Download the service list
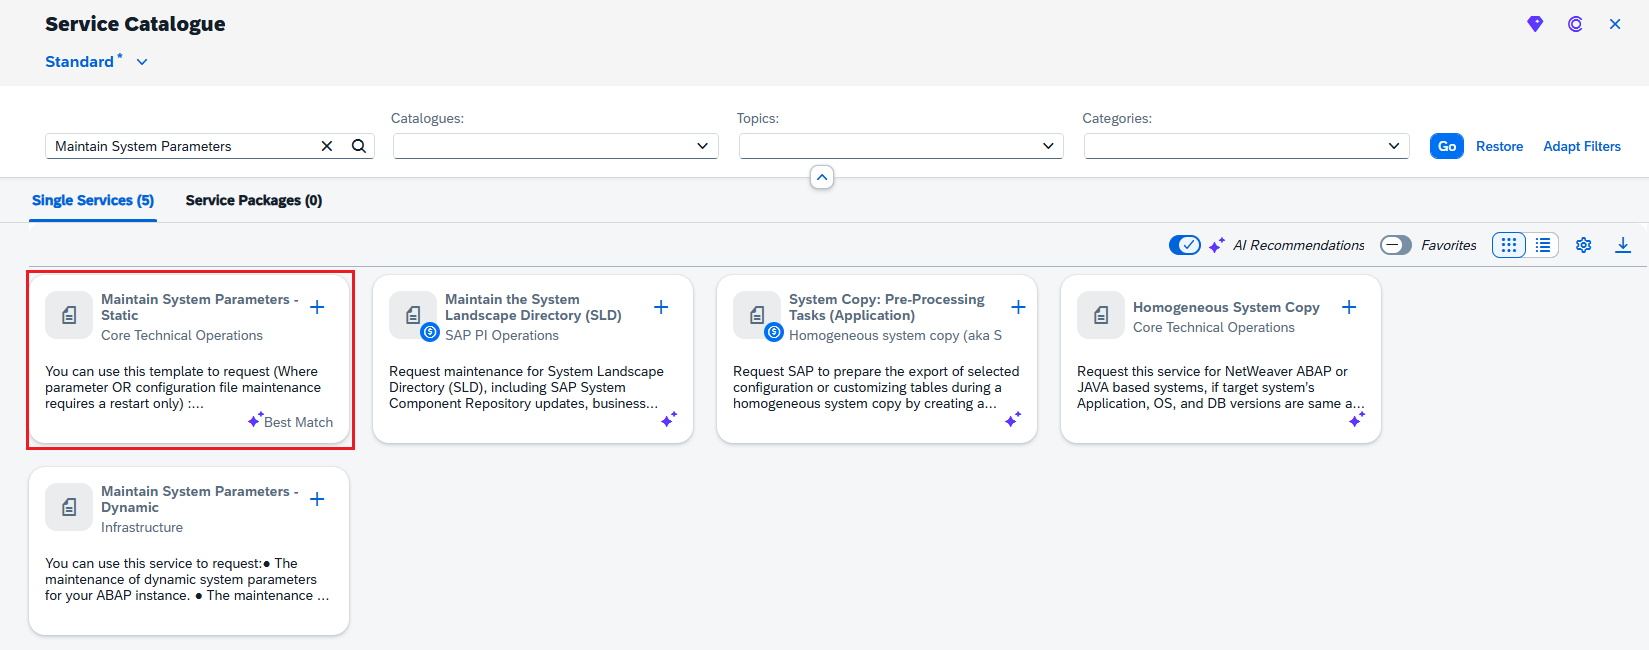The width and height of the screenshot is (1649, 650). pos(1623,245)
